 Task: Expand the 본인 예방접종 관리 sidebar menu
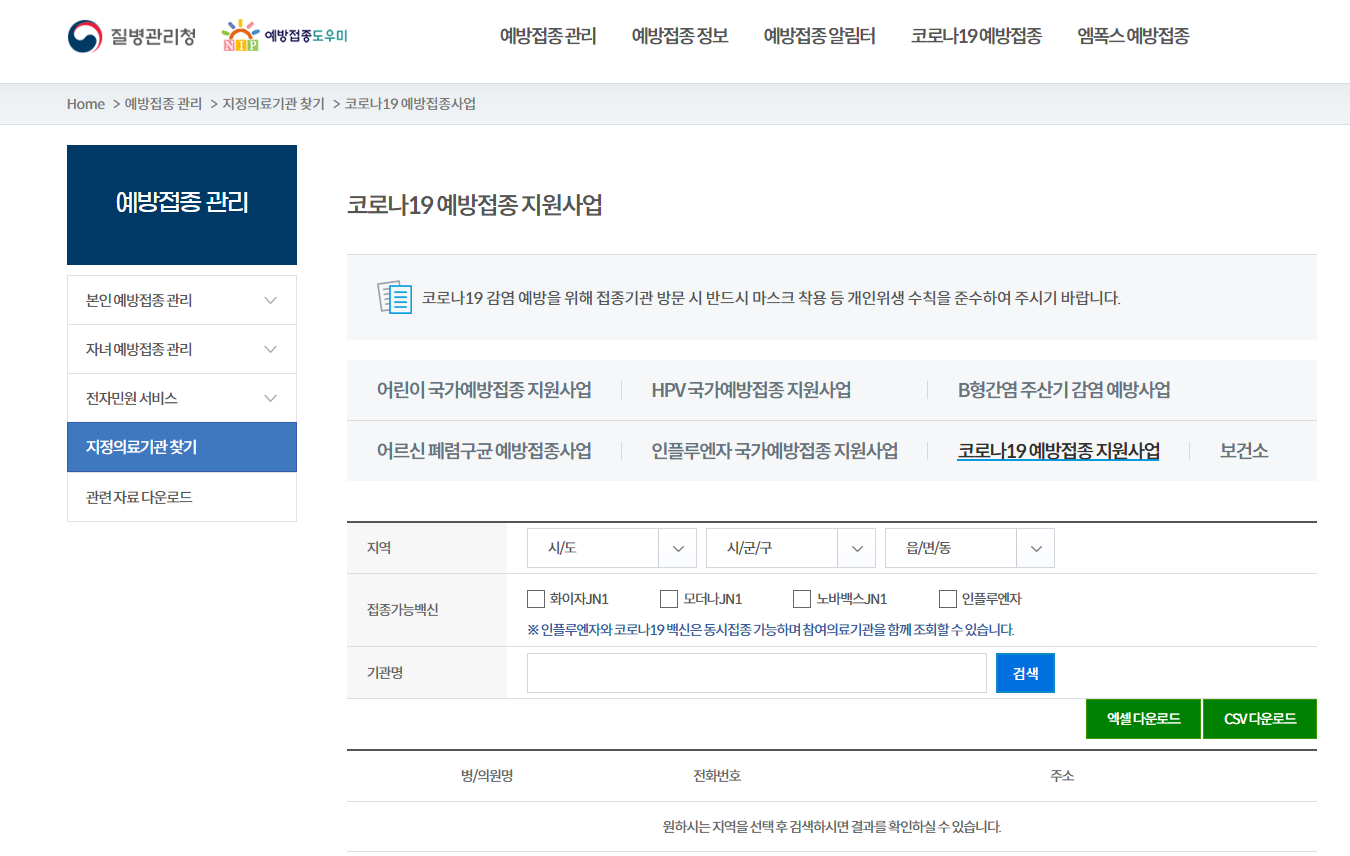181,299
